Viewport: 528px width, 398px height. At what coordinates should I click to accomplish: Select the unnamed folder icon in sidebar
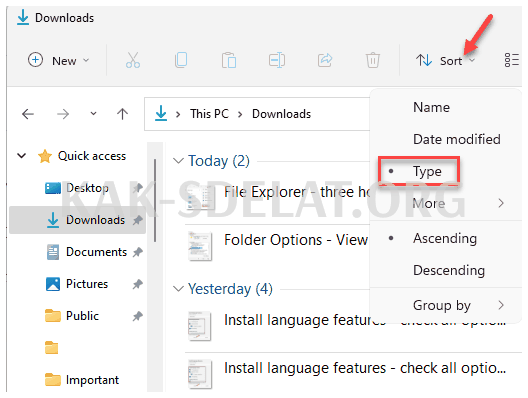point(52,348)
